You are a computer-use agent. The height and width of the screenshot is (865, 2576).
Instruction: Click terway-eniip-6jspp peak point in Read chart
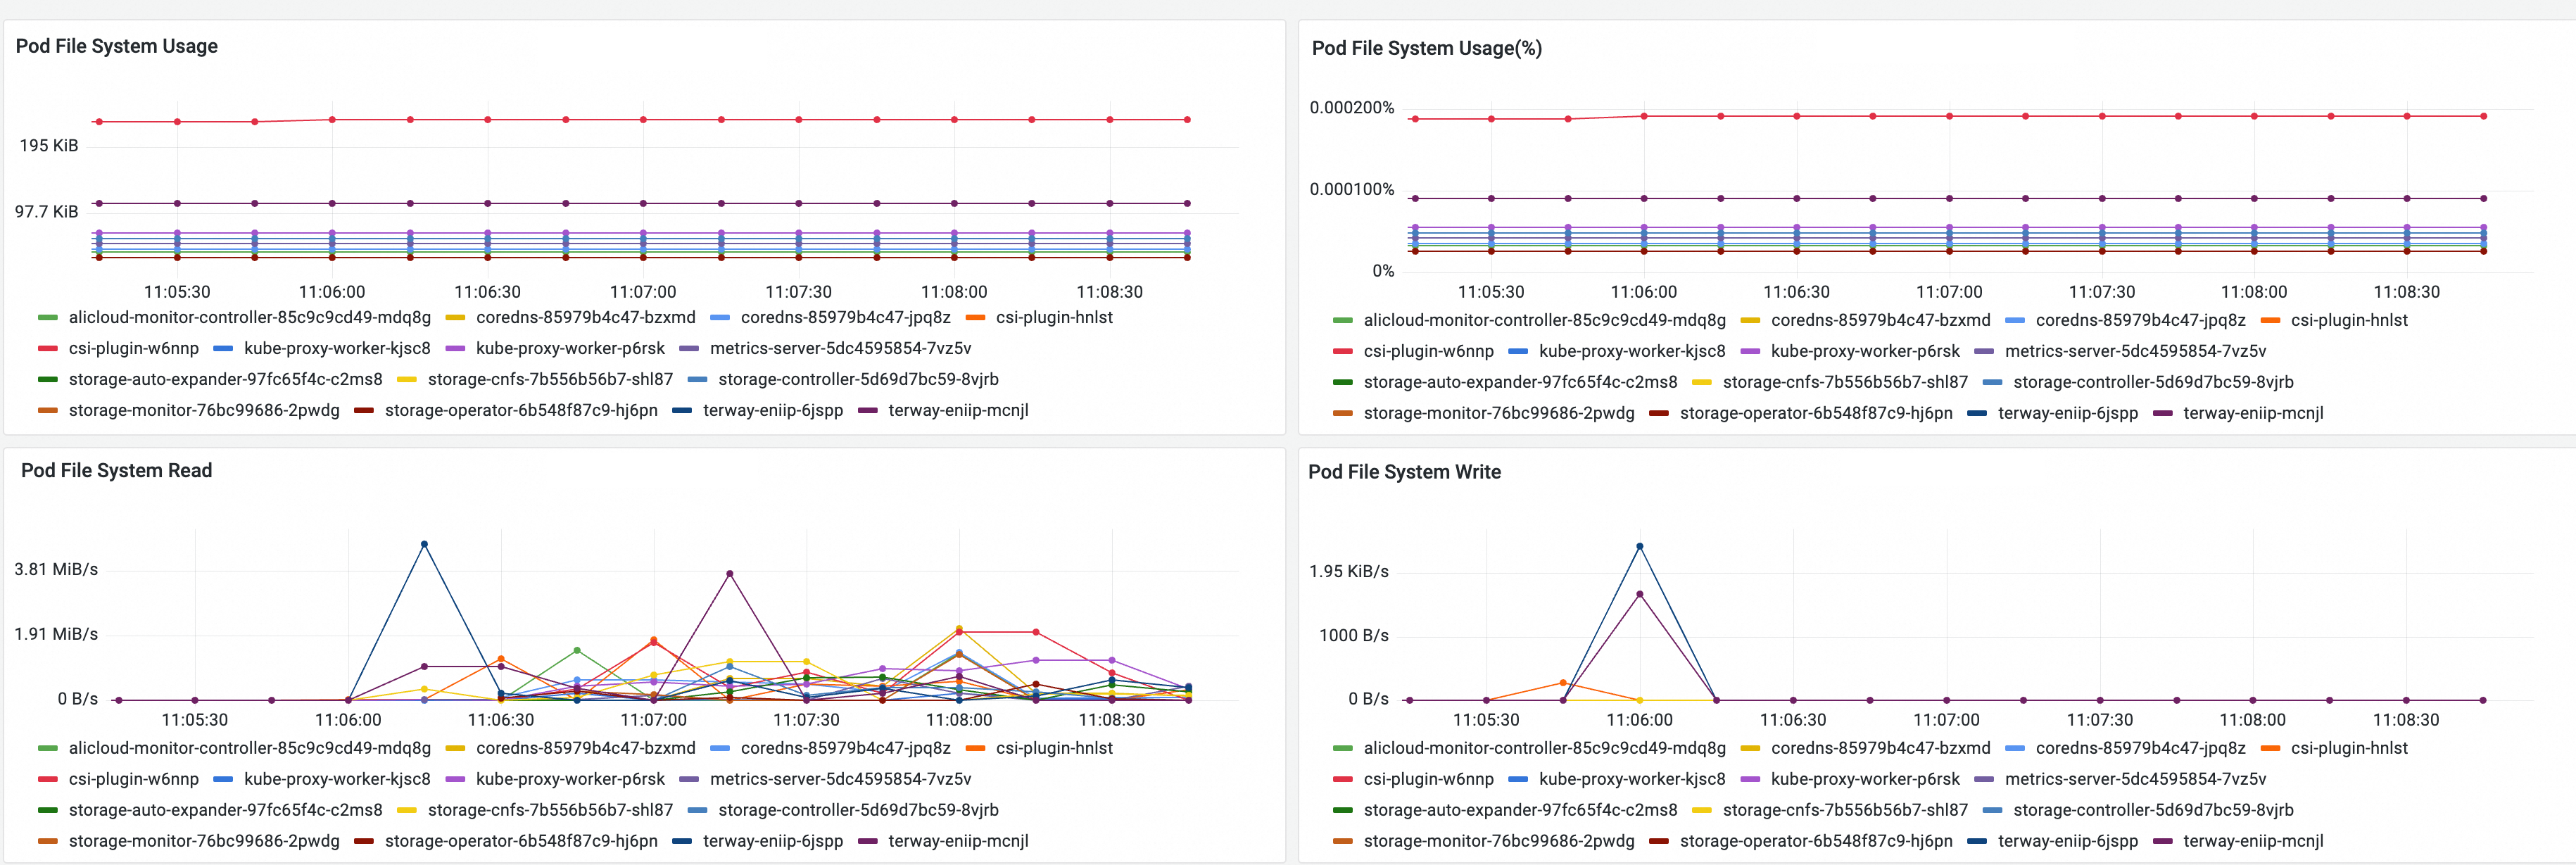point(424,544)
